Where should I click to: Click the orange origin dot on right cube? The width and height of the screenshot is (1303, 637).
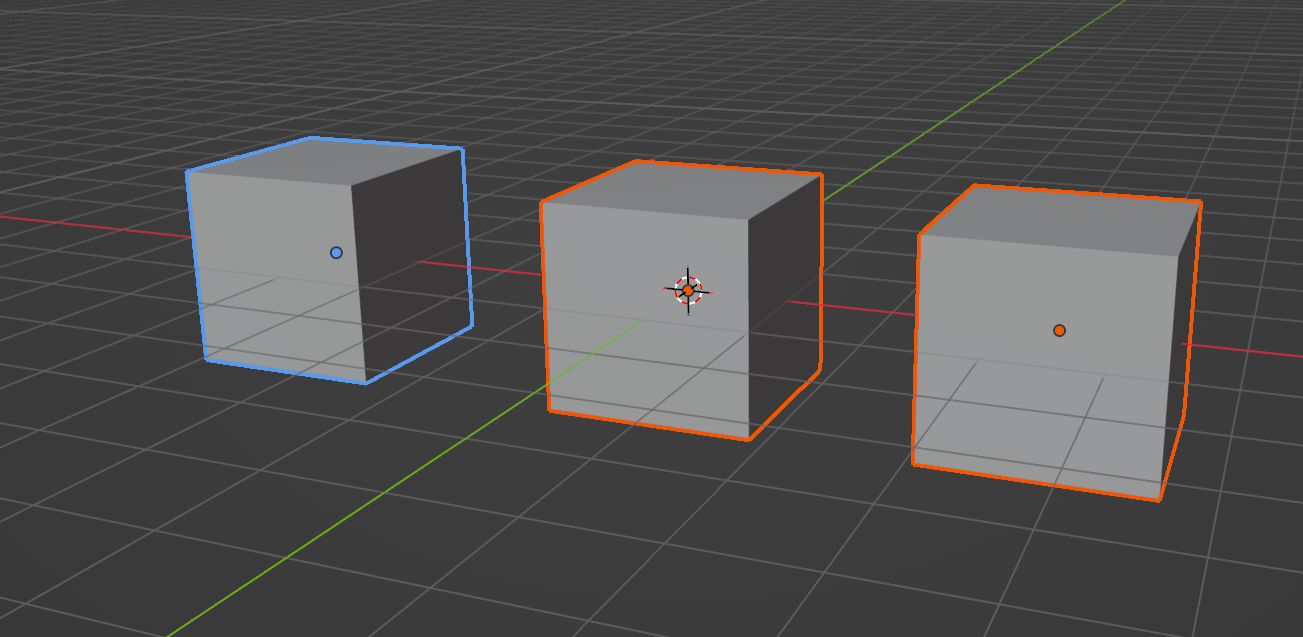coord(1059,331)
